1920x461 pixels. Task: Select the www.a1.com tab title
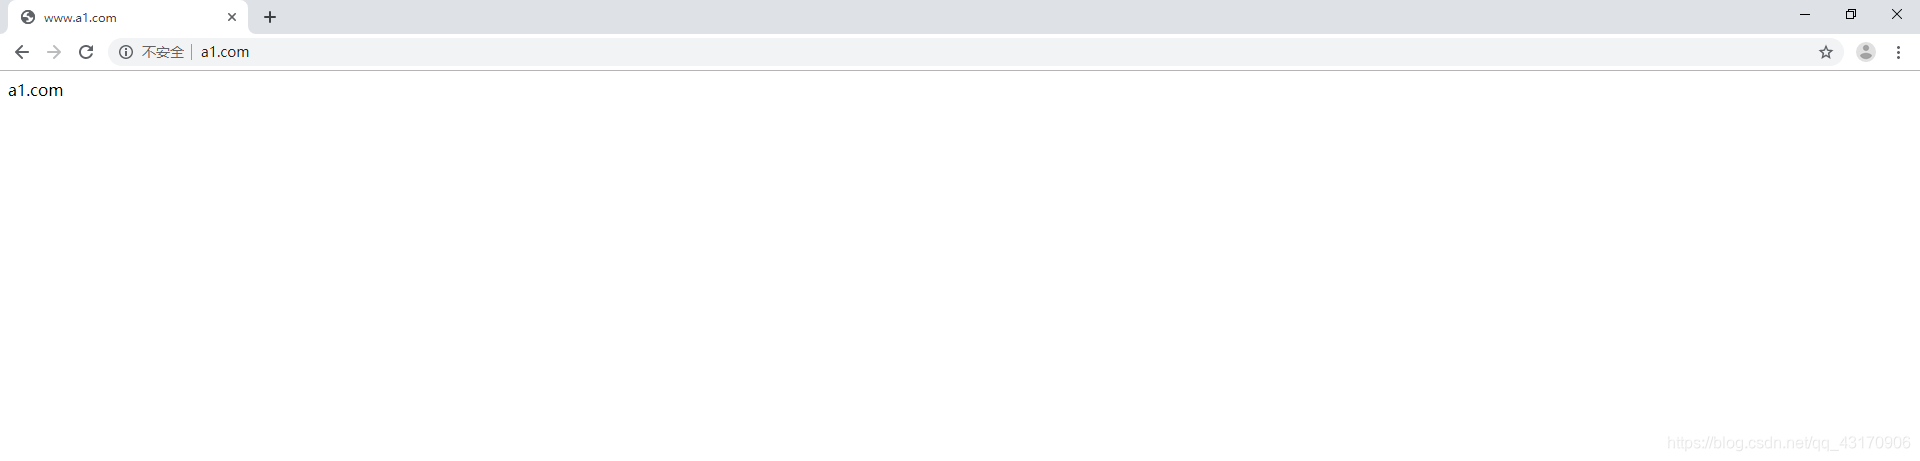[80, 18]
